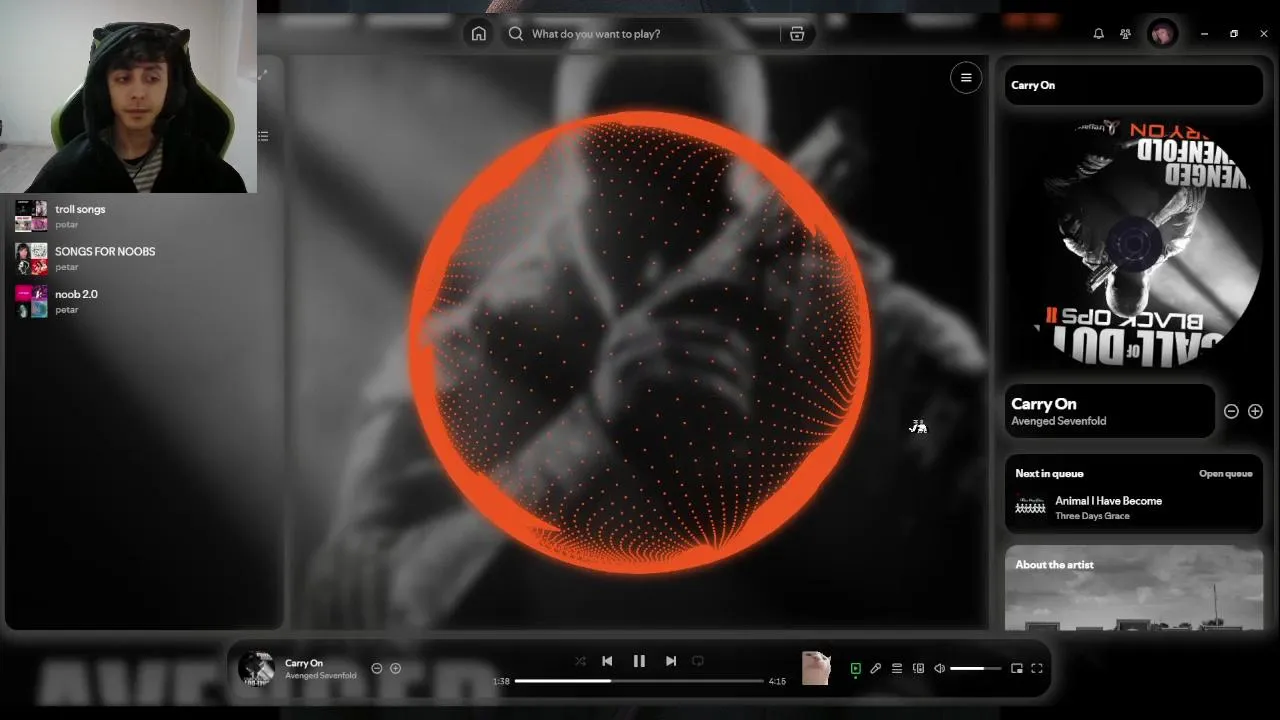The height and width of the screenshot is (720, 1280).
Task: Seek on the song progress bar
Action: [x=639, y=681]
